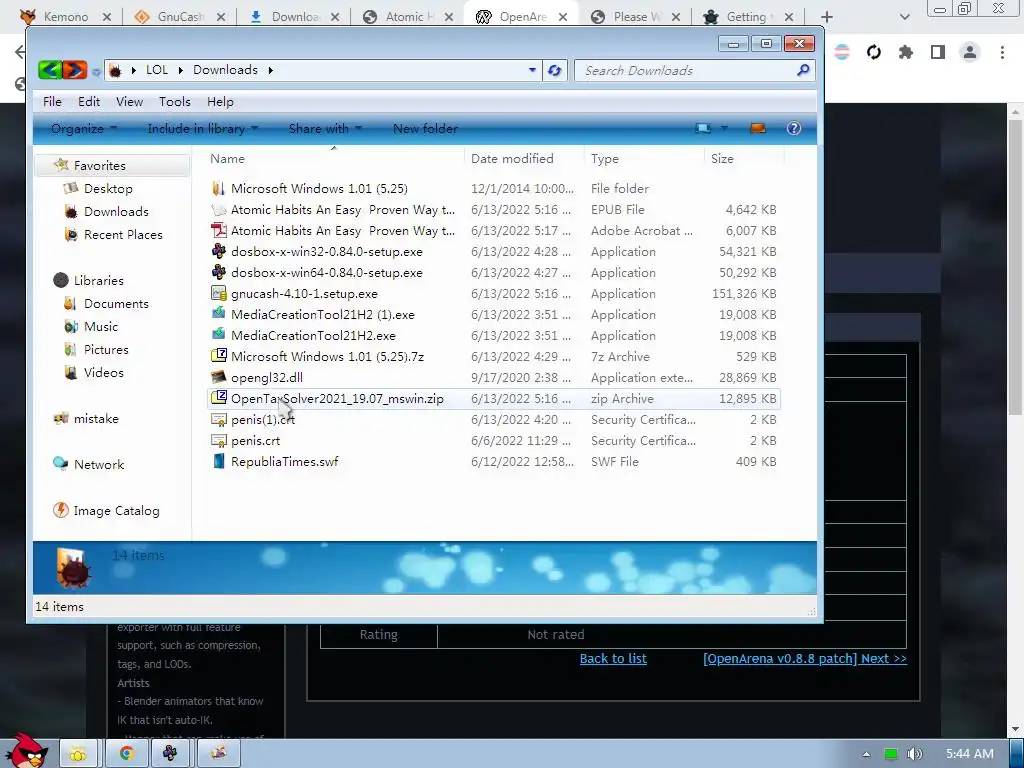Click the volume speaker tray icon
1024x768 pixels.
914,754
